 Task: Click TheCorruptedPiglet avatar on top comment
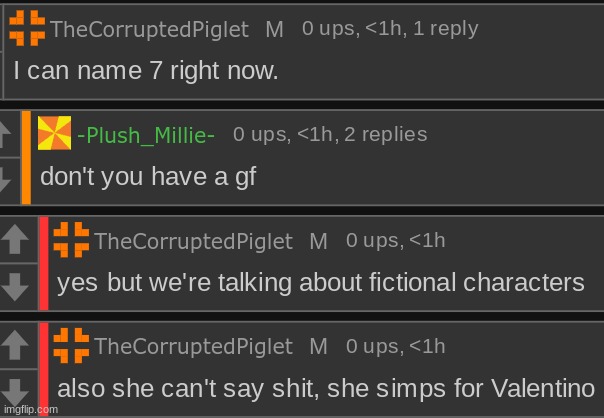tap(27, 28)
